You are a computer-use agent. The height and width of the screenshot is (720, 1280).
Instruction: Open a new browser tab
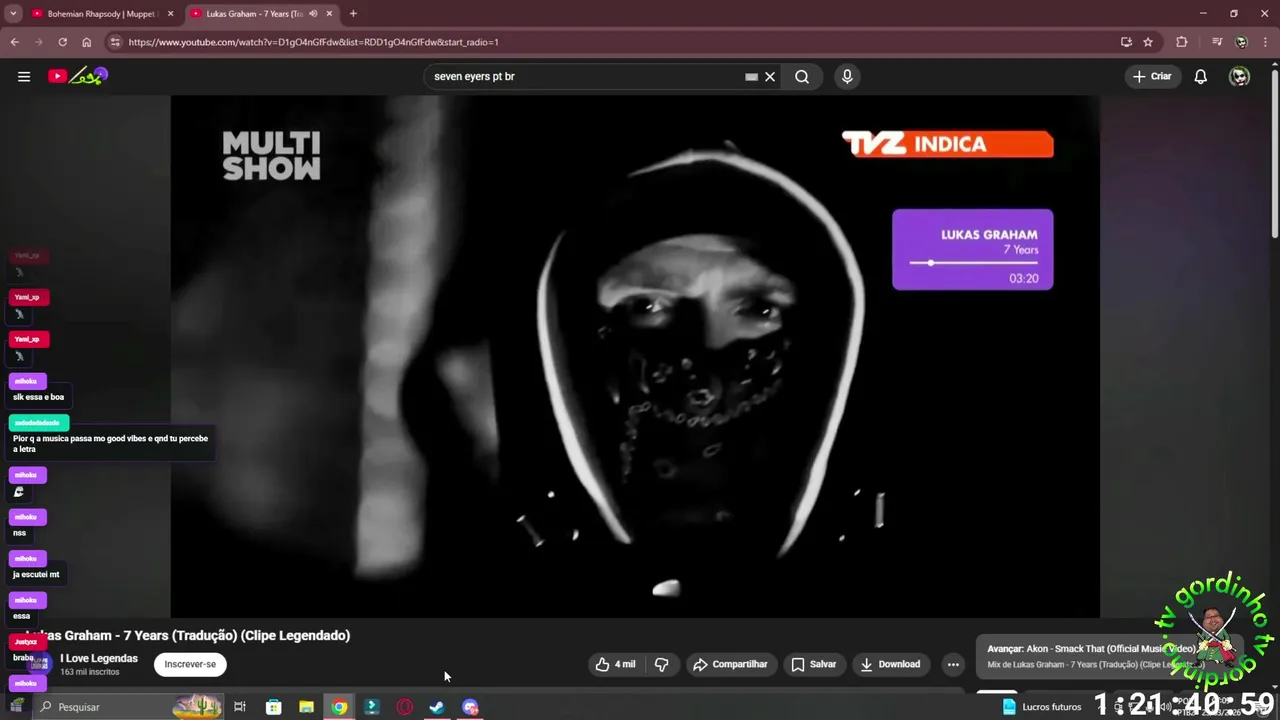click(x=353, y=14)
